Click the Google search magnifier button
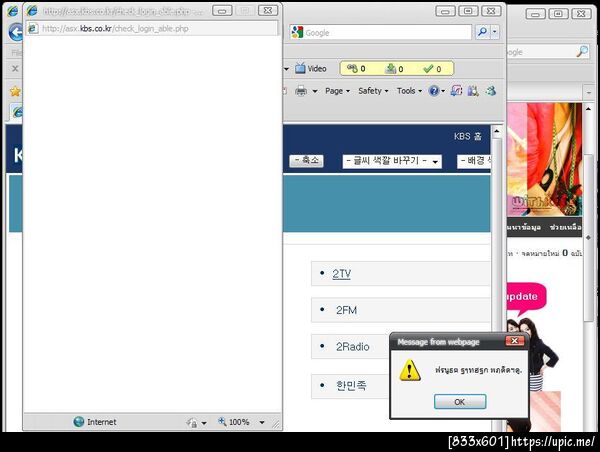The width and height of the screenshot is (600, 452). 483,32
